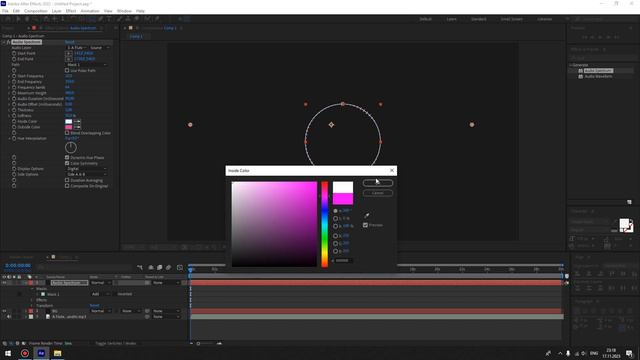Open the Layer menu

[56, 11]
